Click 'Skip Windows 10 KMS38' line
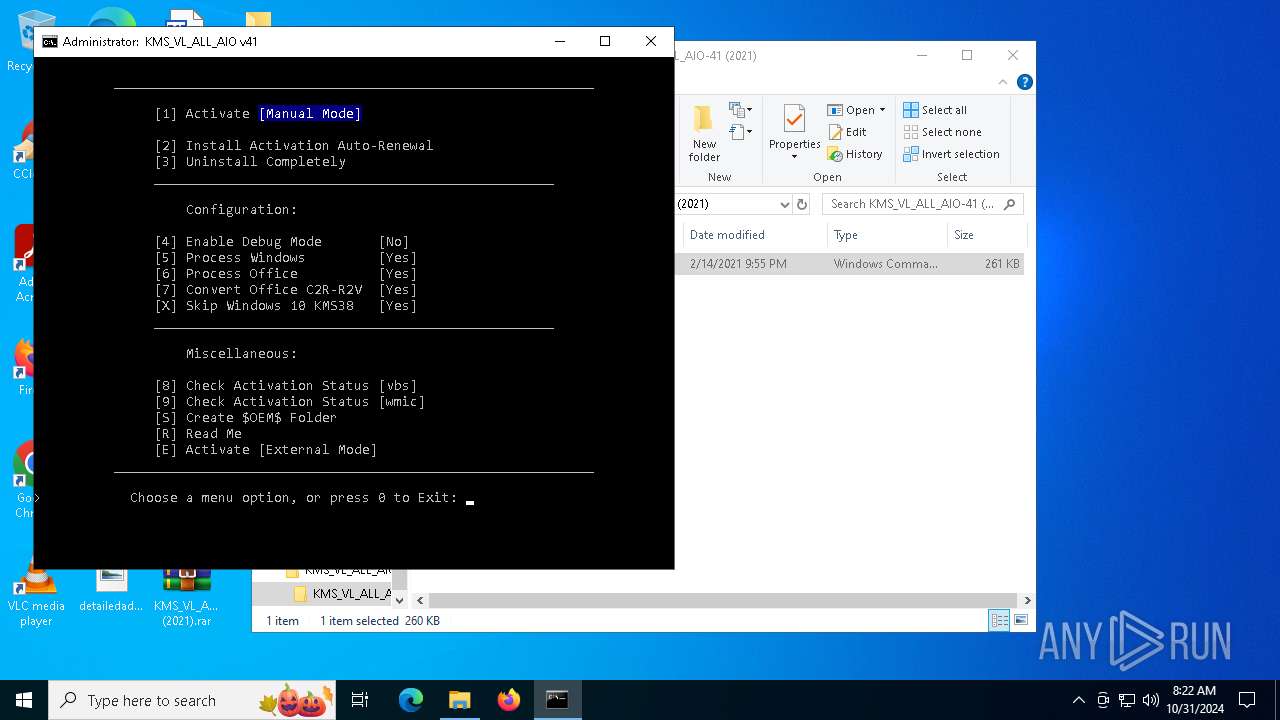 pyautogui.click(x=286, y=306)
